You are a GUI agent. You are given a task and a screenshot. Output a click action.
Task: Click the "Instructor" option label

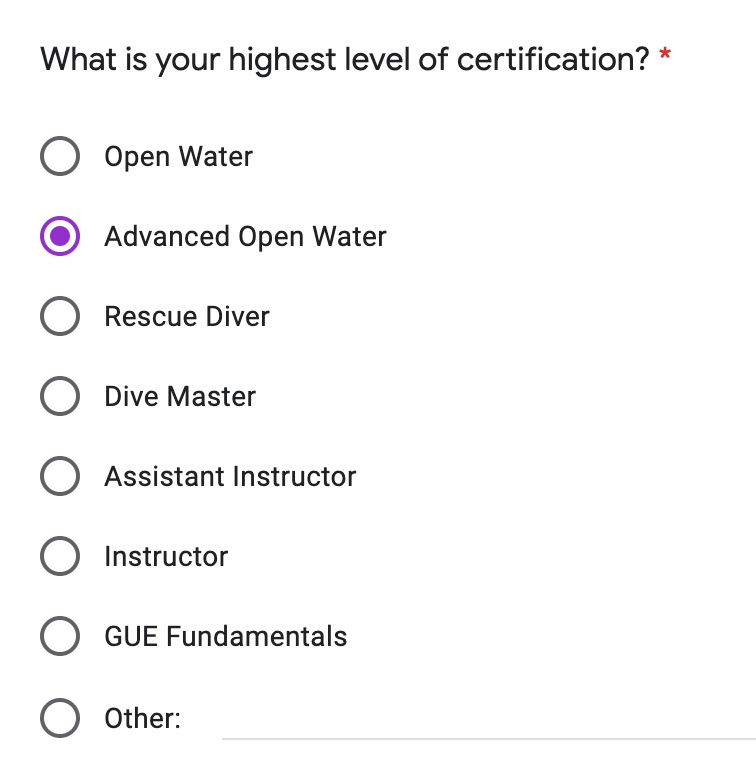[166, 557]
